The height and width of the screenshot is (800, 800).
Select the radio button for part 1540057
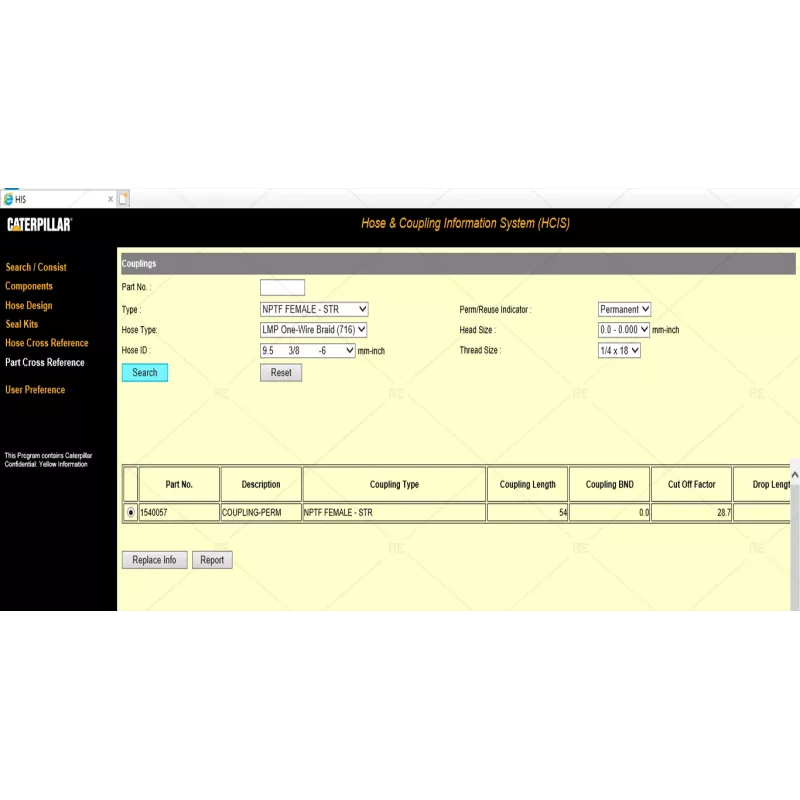tap(130, 511)
